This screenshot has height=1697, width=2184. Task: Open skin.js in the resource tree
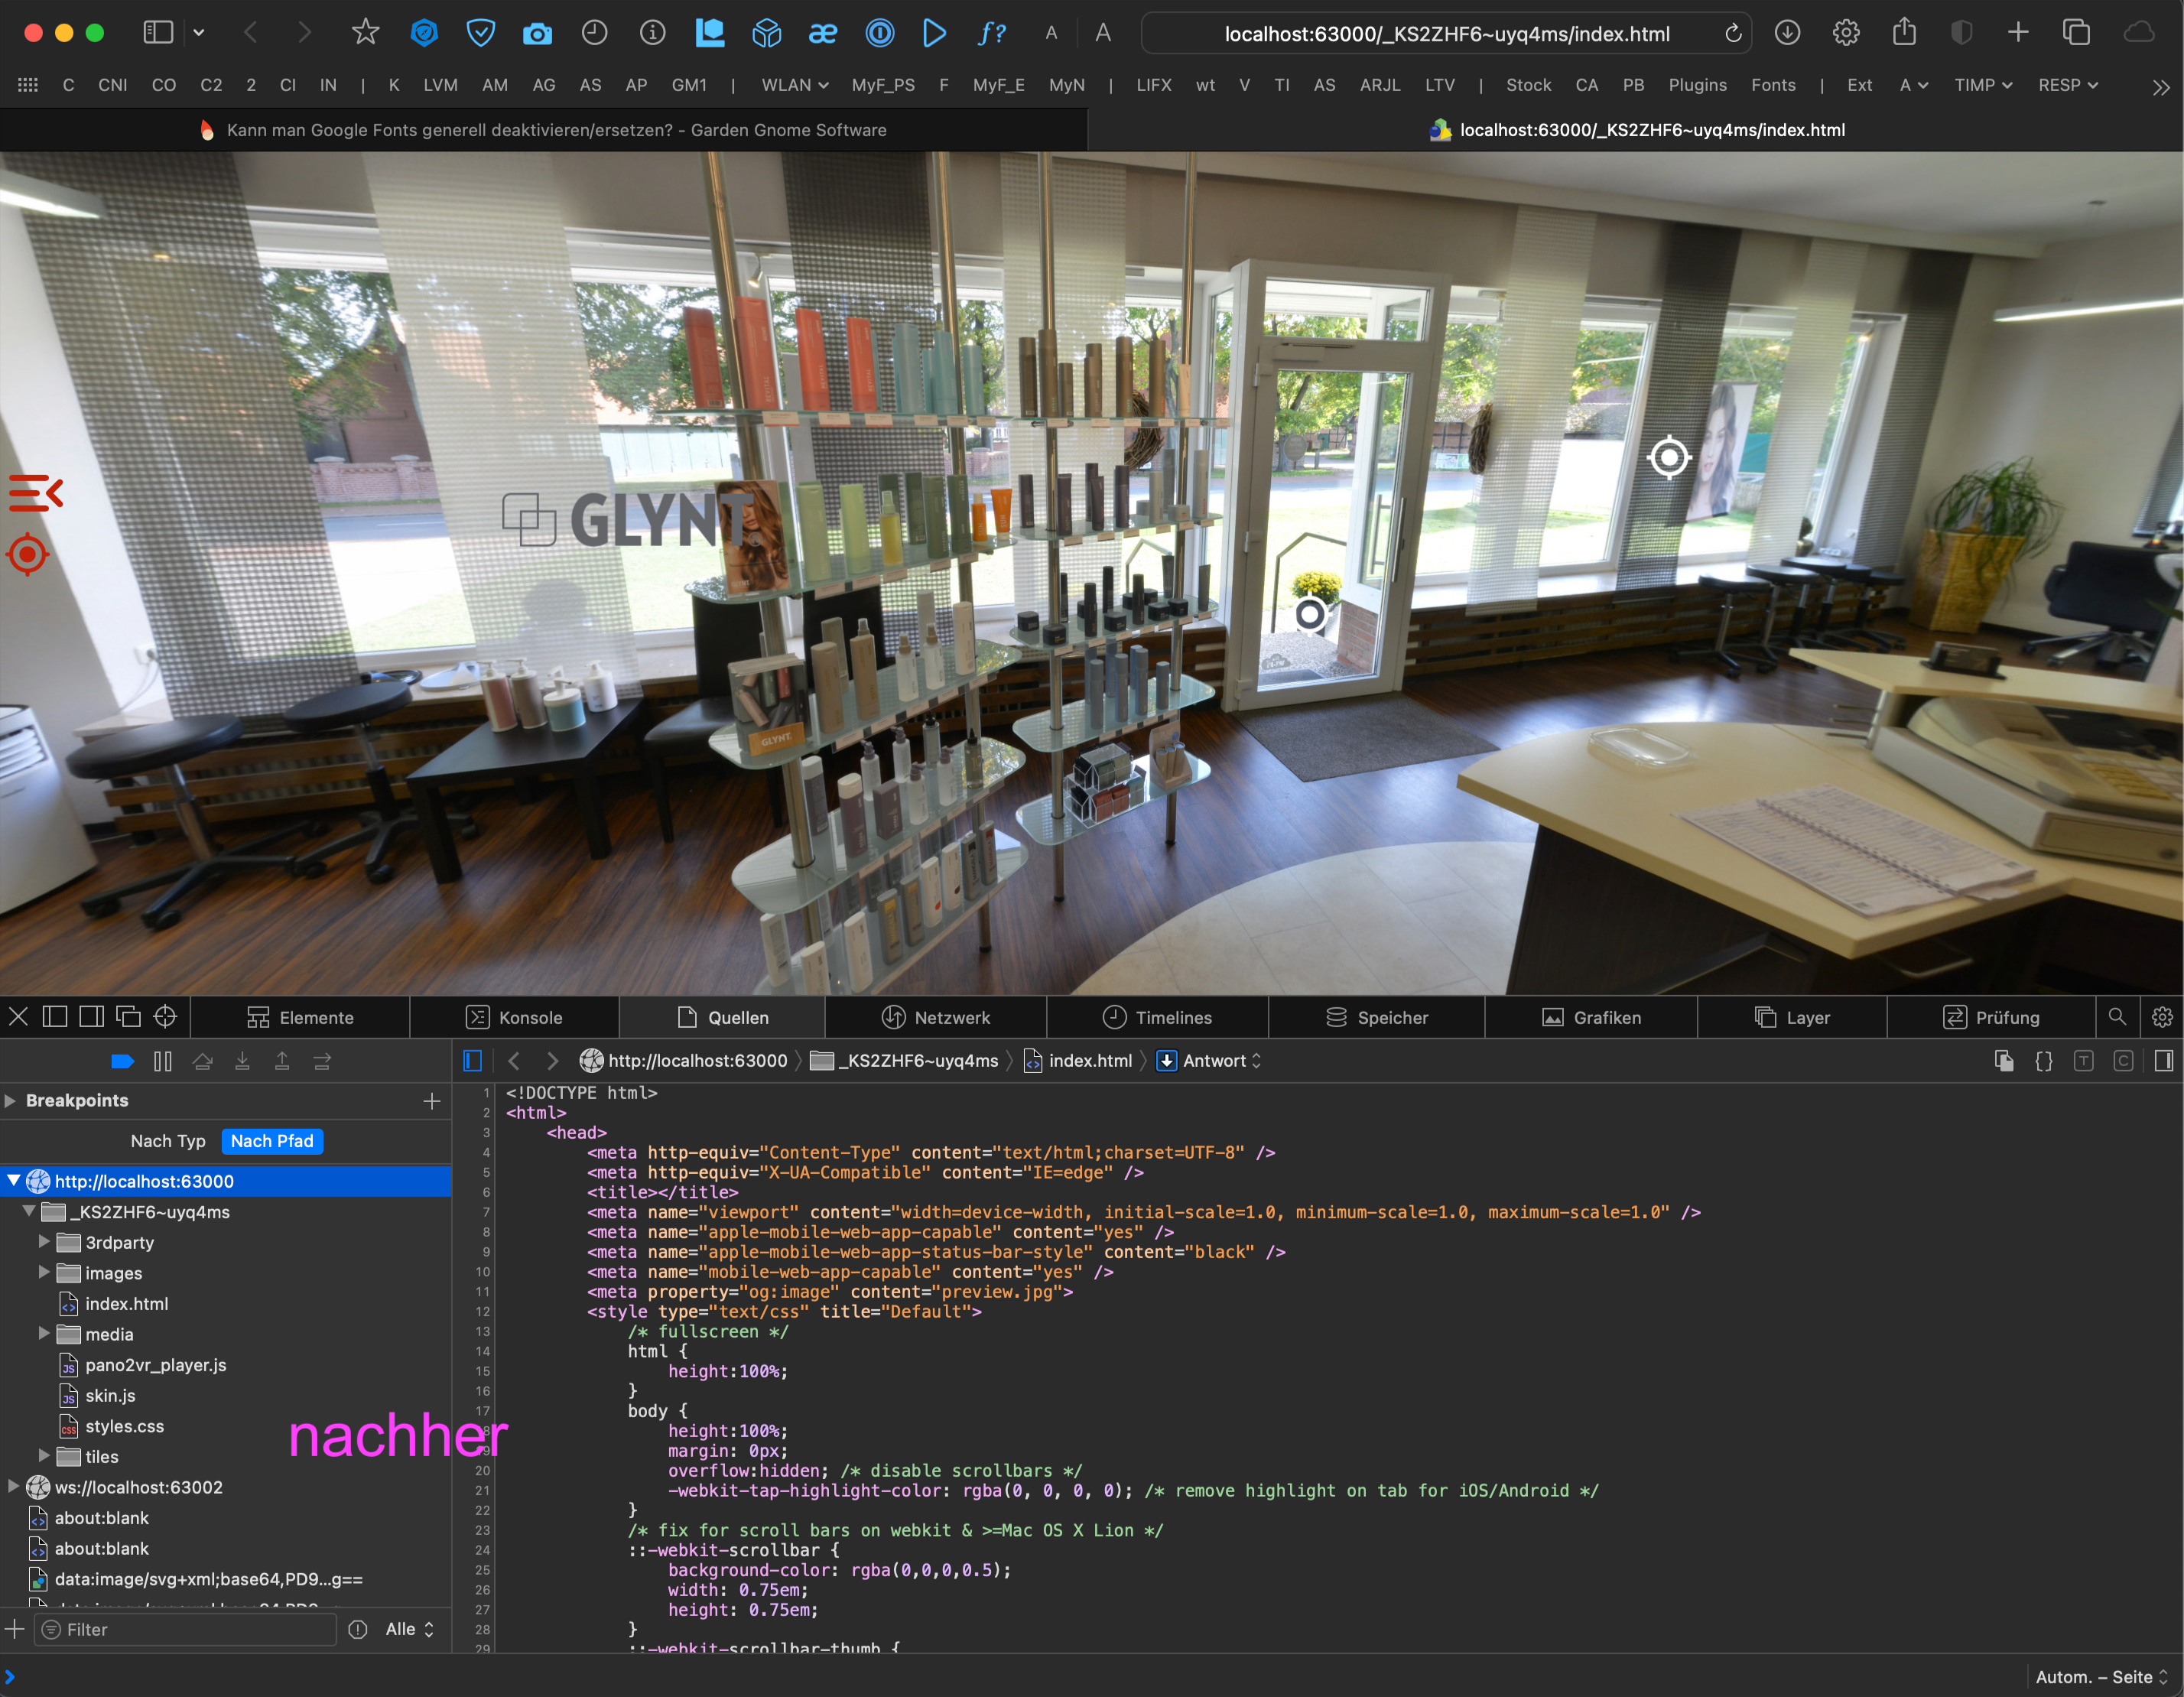[x=110, y=1395]
